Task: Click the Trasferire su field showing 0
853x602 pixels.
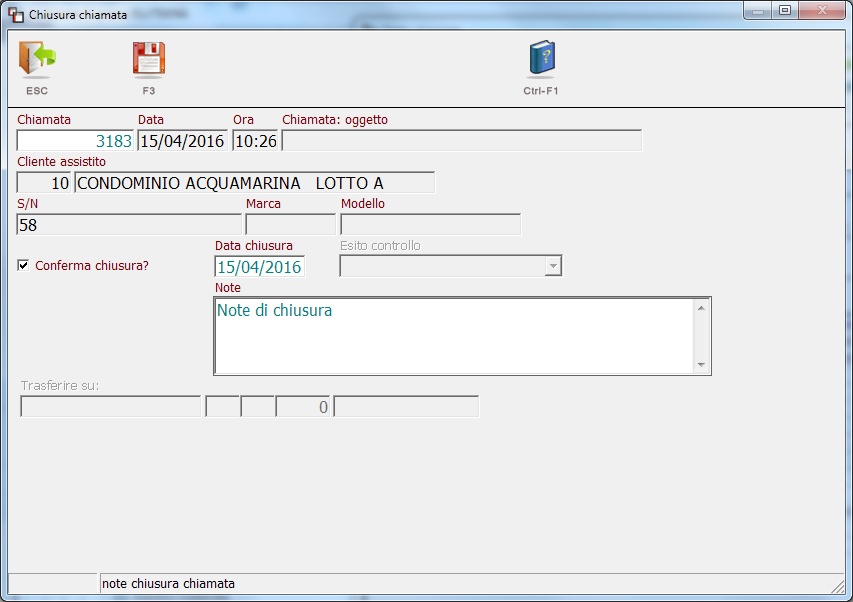Action: pyautogui.click(x=303, y=406)
